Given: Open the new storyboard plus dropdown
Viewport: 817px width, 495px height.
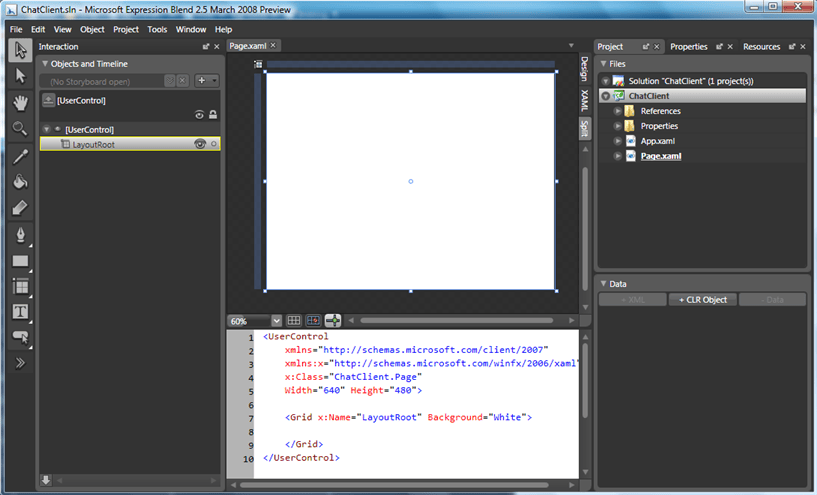Looking at the screenshot, I should point(207,81).
